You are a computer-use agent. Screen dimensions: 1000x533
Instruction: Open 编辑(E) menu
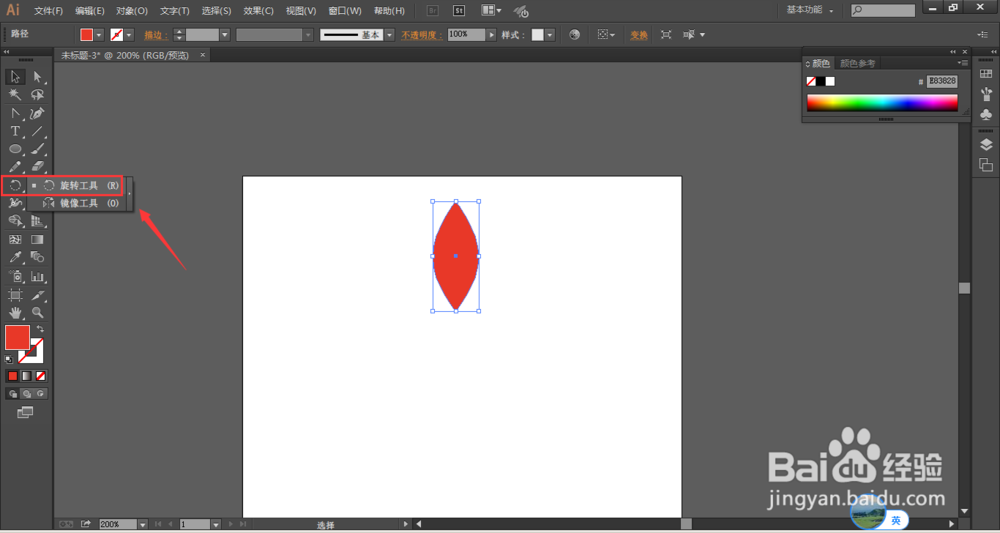click(90, 11)
